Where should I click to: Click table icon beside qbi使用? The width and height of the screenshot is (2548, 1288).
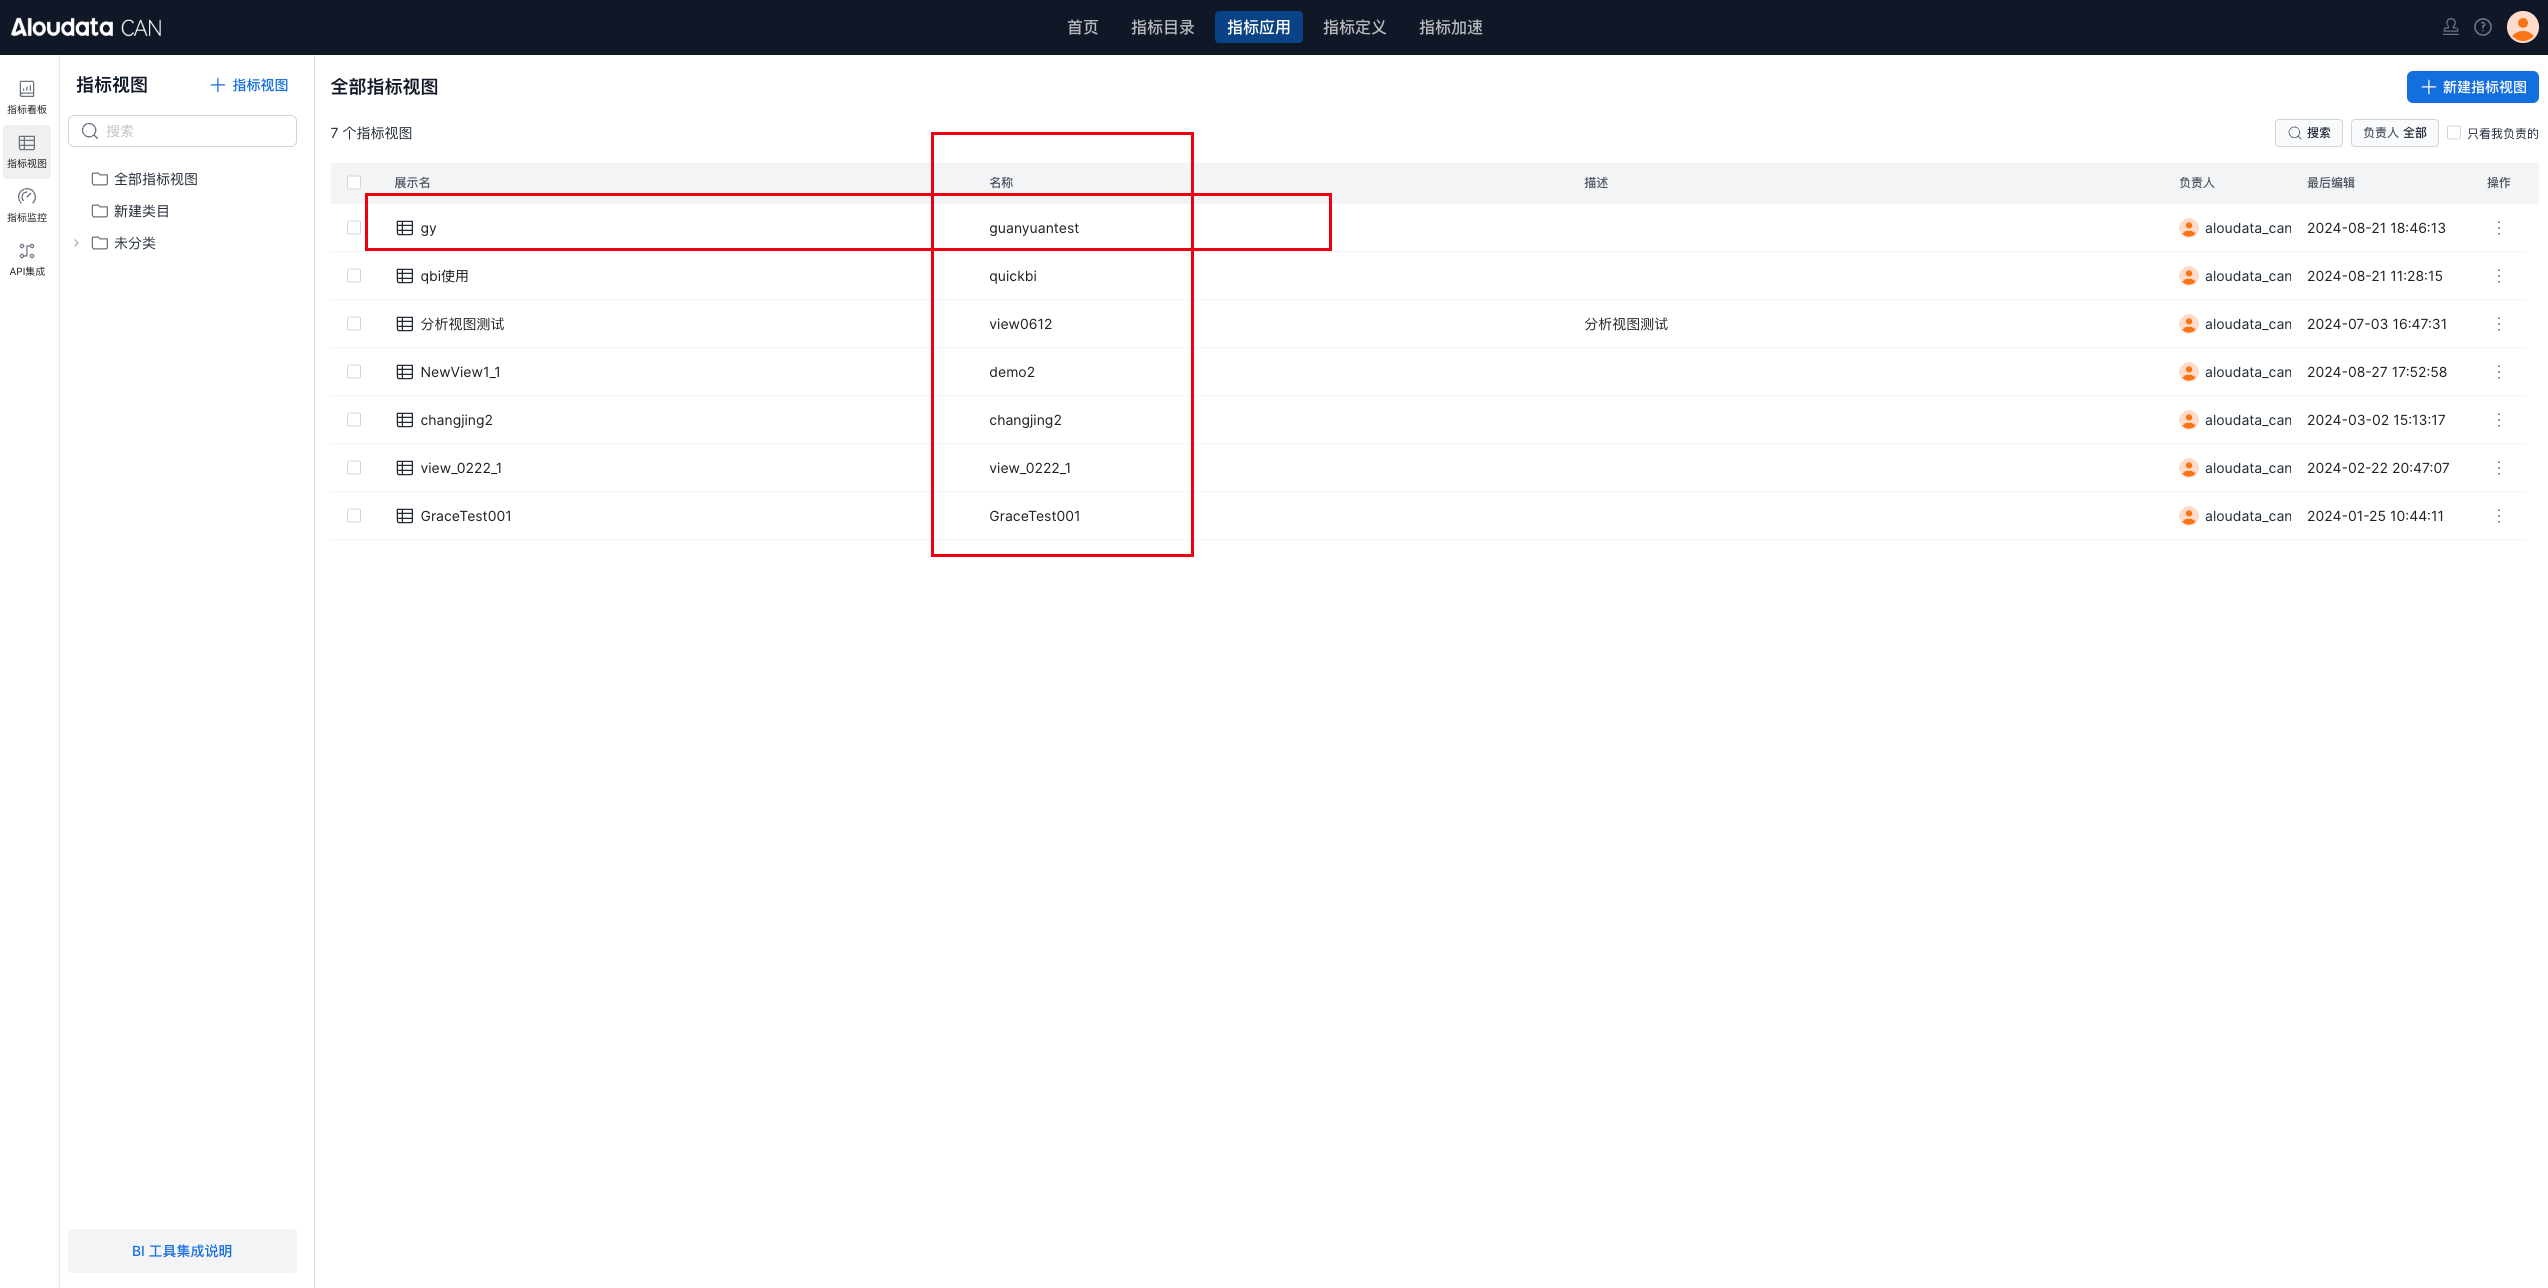[x=405, y=276]
